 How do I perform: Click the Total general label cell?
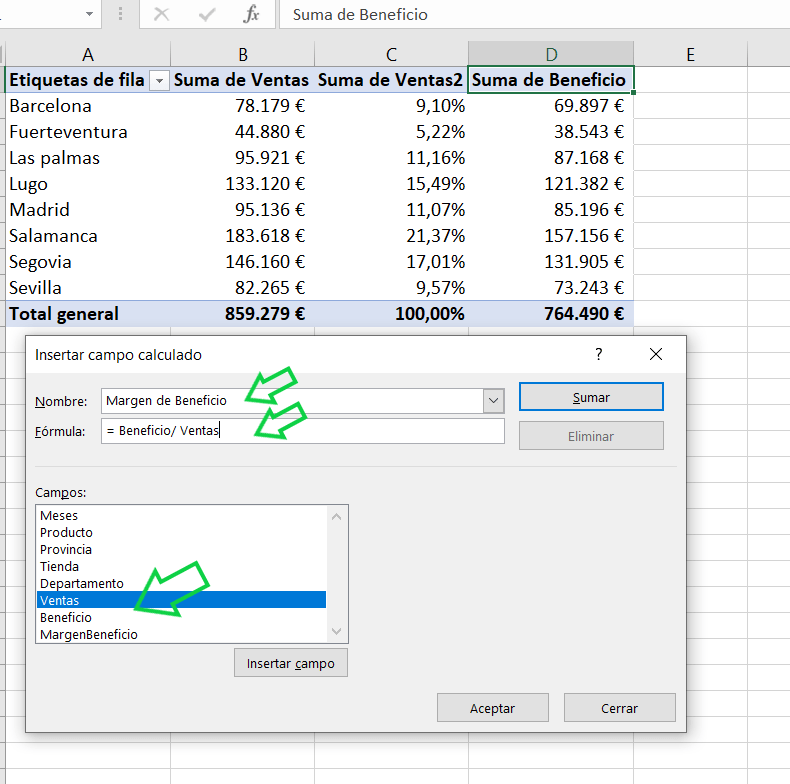point(88,314)
